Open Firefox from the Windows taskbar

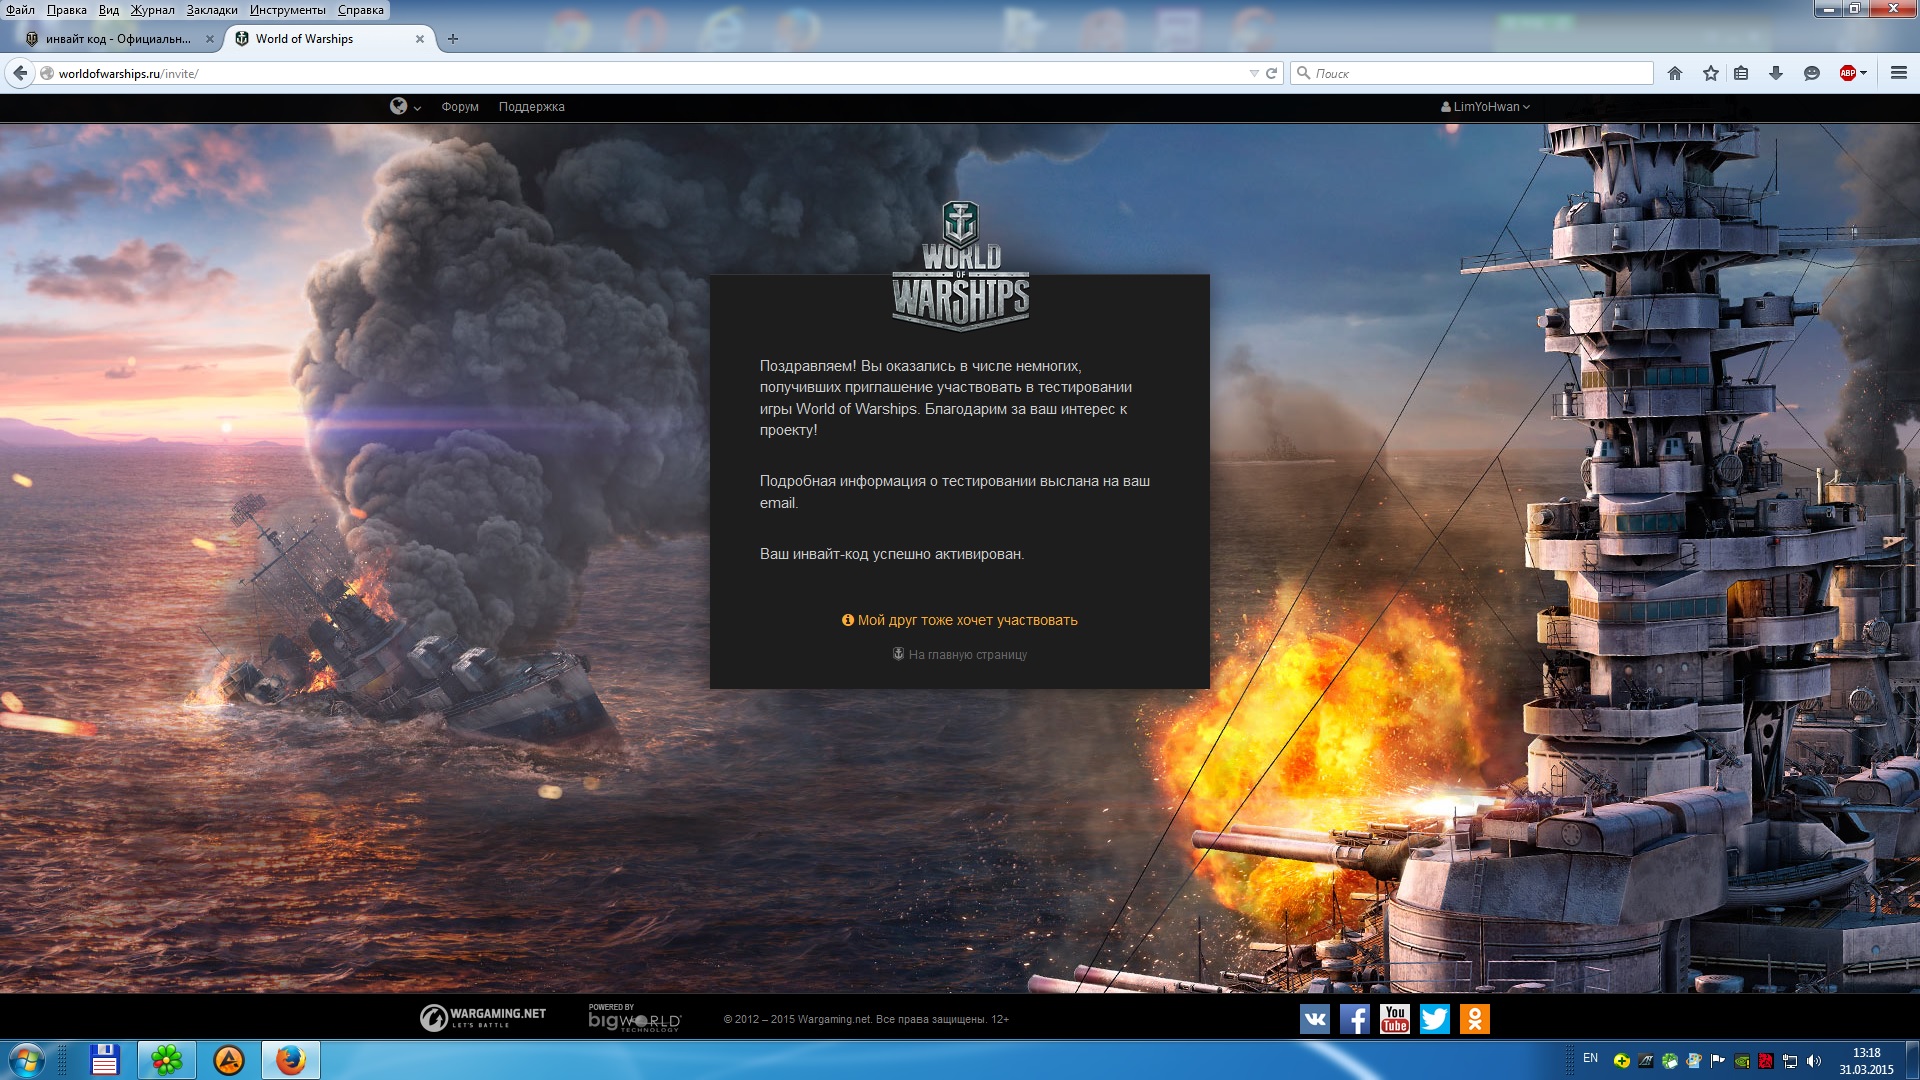coord(291,1060)
